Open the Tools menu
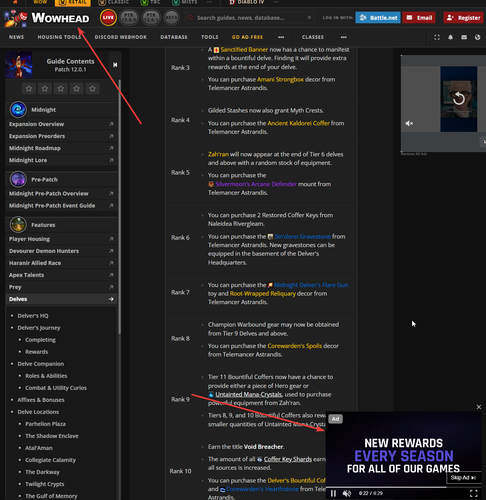The height and width of the screenshot is (500, 486). click(x=210, y=37)
